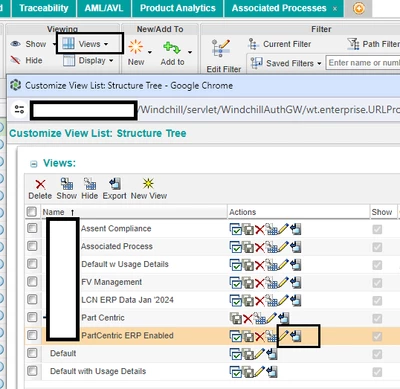Click the red X delete icon for Part Centric

click(248, 319)
